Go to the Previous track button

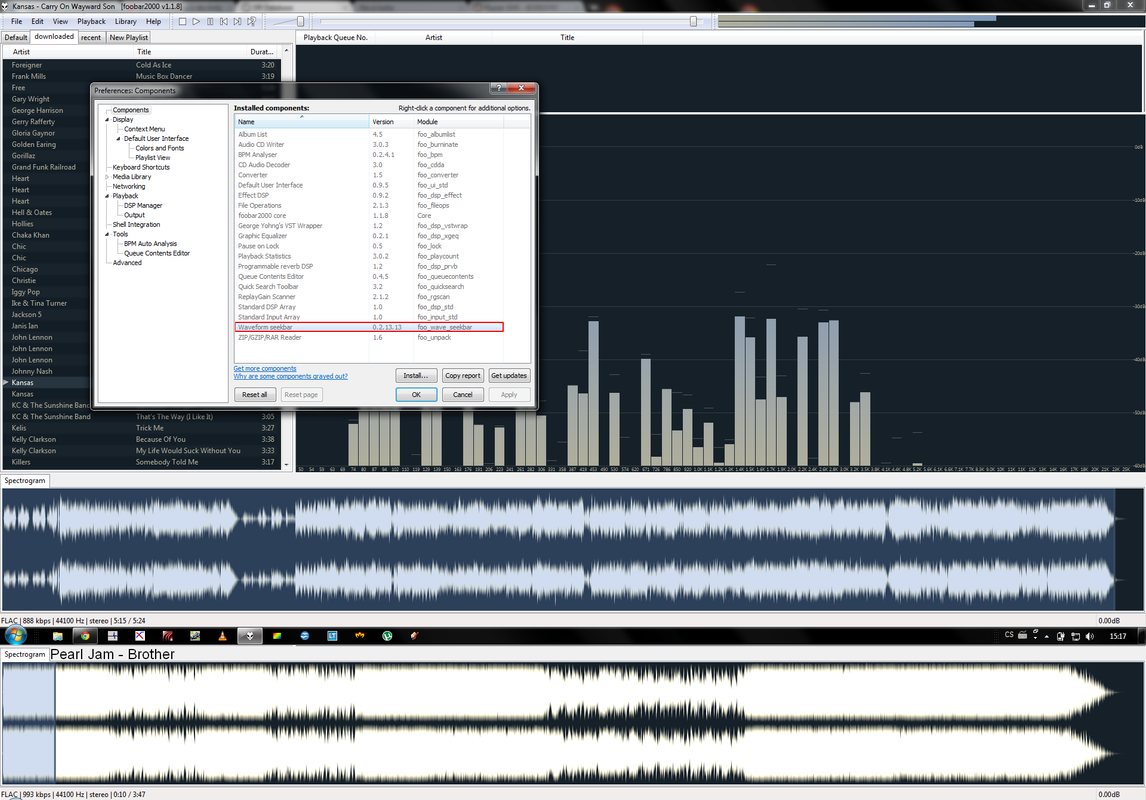224,21
